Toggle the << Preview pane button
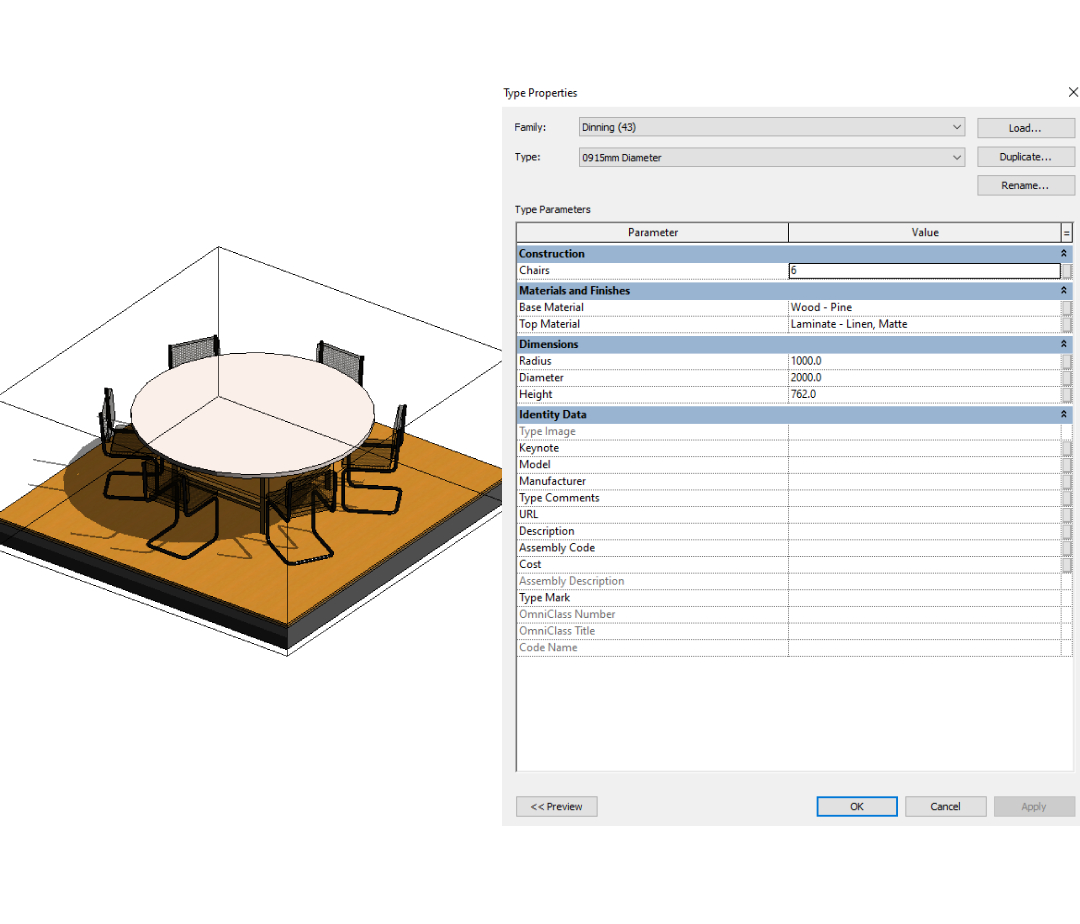The width and height of the screenshot is (1080, 924). (x=556, y=806)
